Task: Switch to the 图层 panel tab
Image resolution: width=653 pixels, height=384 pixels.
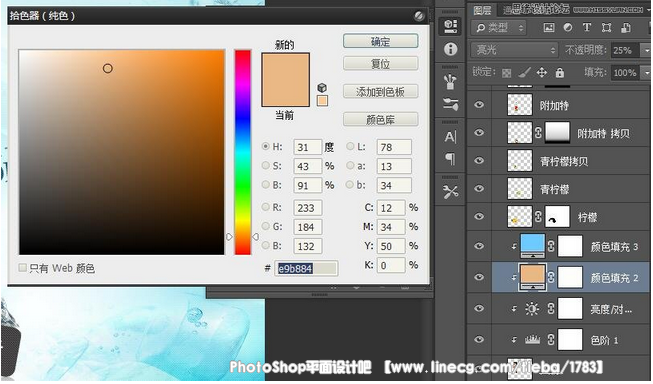Action: pyautogui.click(x=482, y=10)
